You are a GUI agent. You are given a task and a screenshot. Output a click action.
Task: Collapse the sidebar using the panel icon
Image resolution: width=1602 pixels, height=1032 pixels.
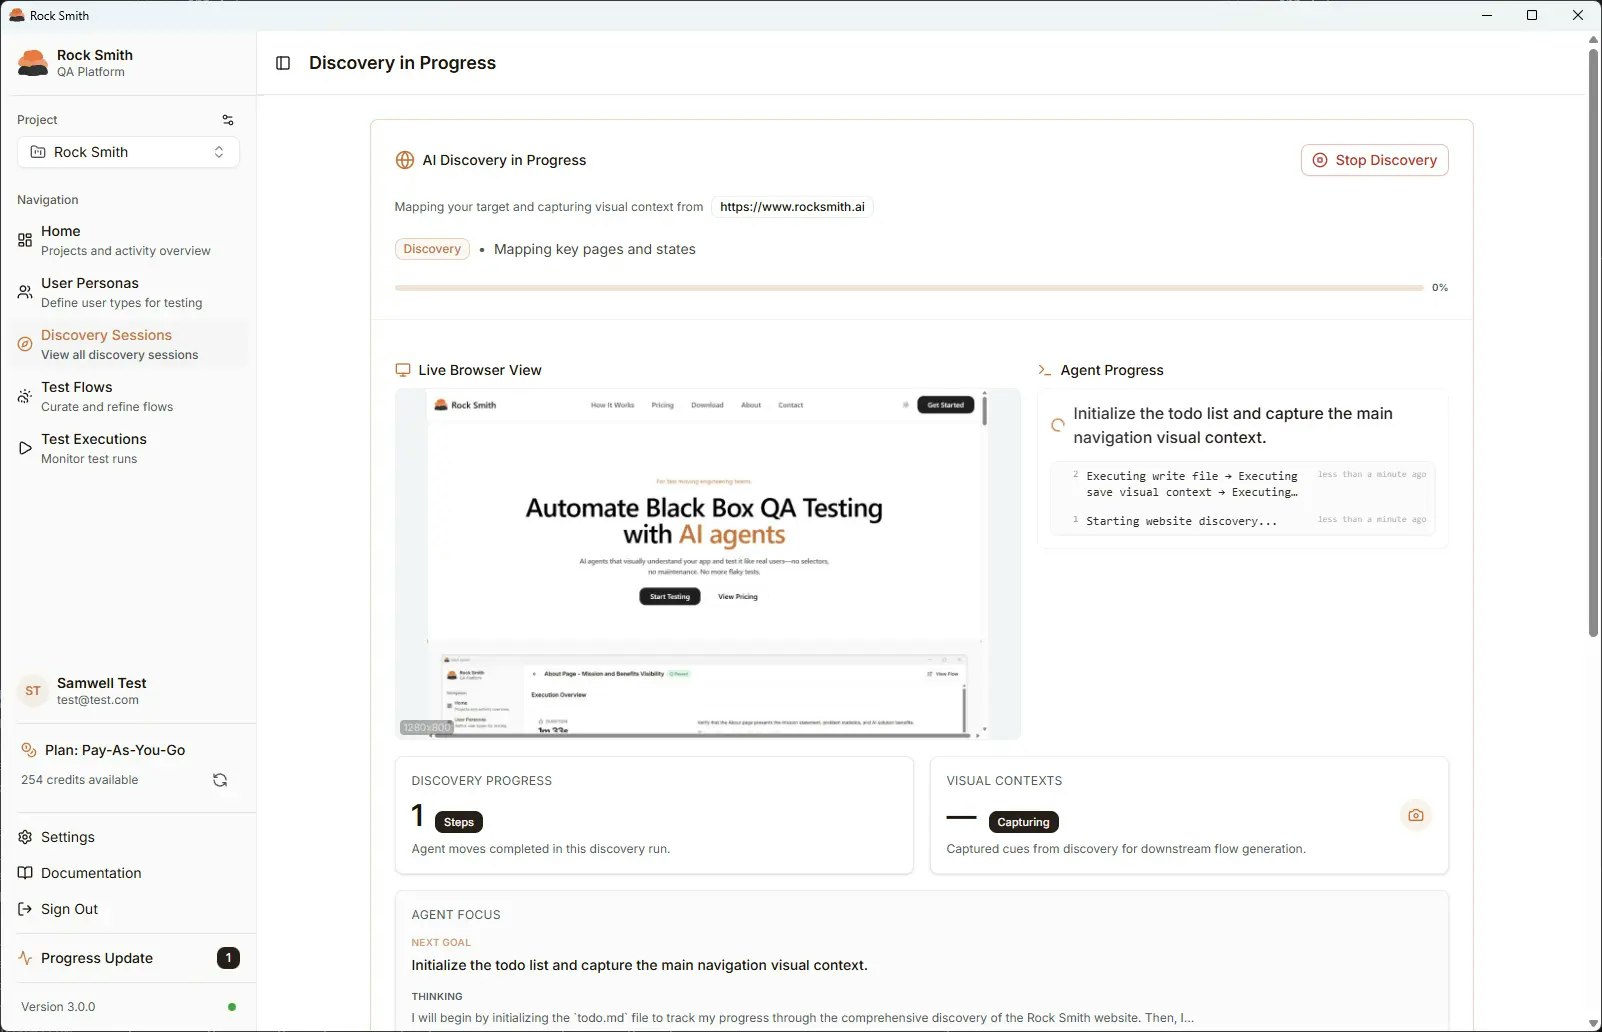[283, 62]
